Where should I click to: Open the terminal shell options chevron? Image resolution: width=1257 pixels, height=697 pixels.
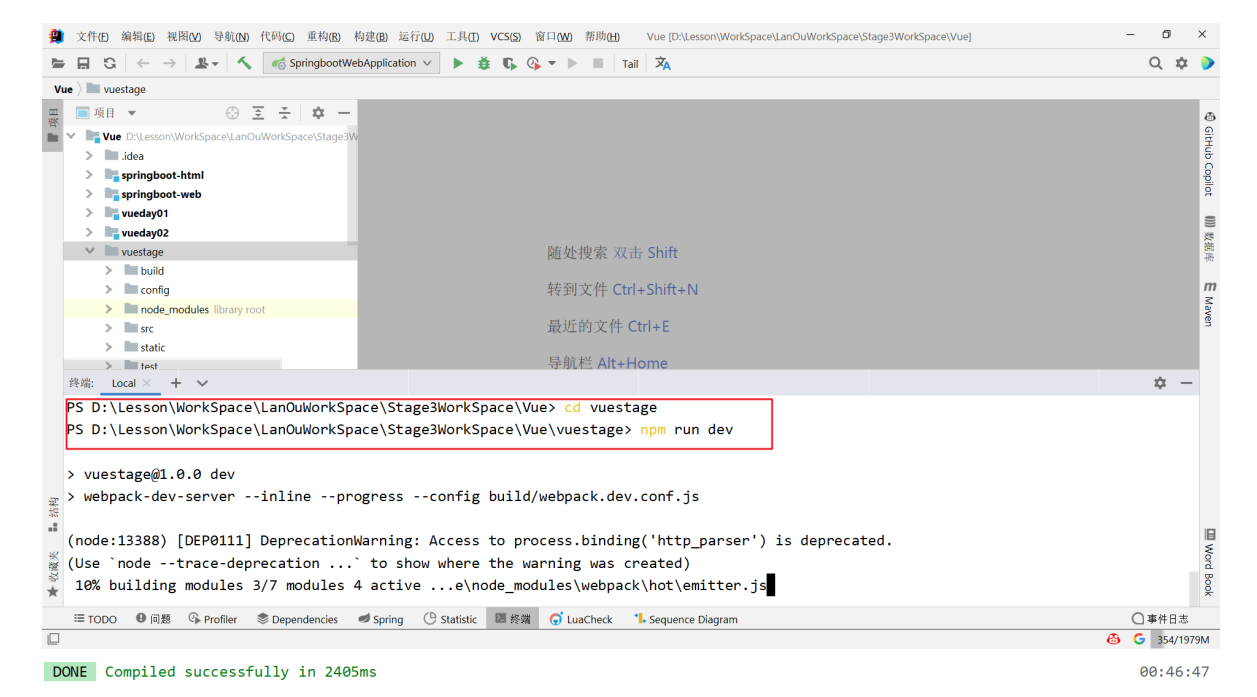pyautogui.click(x=202, y=383)
